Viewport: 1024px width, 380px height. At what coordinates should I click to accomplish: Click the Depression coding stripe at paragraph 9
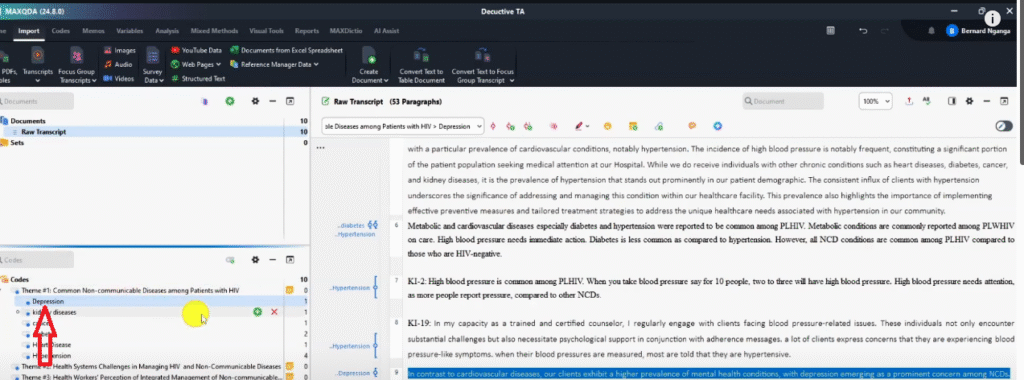pos(376,373)
